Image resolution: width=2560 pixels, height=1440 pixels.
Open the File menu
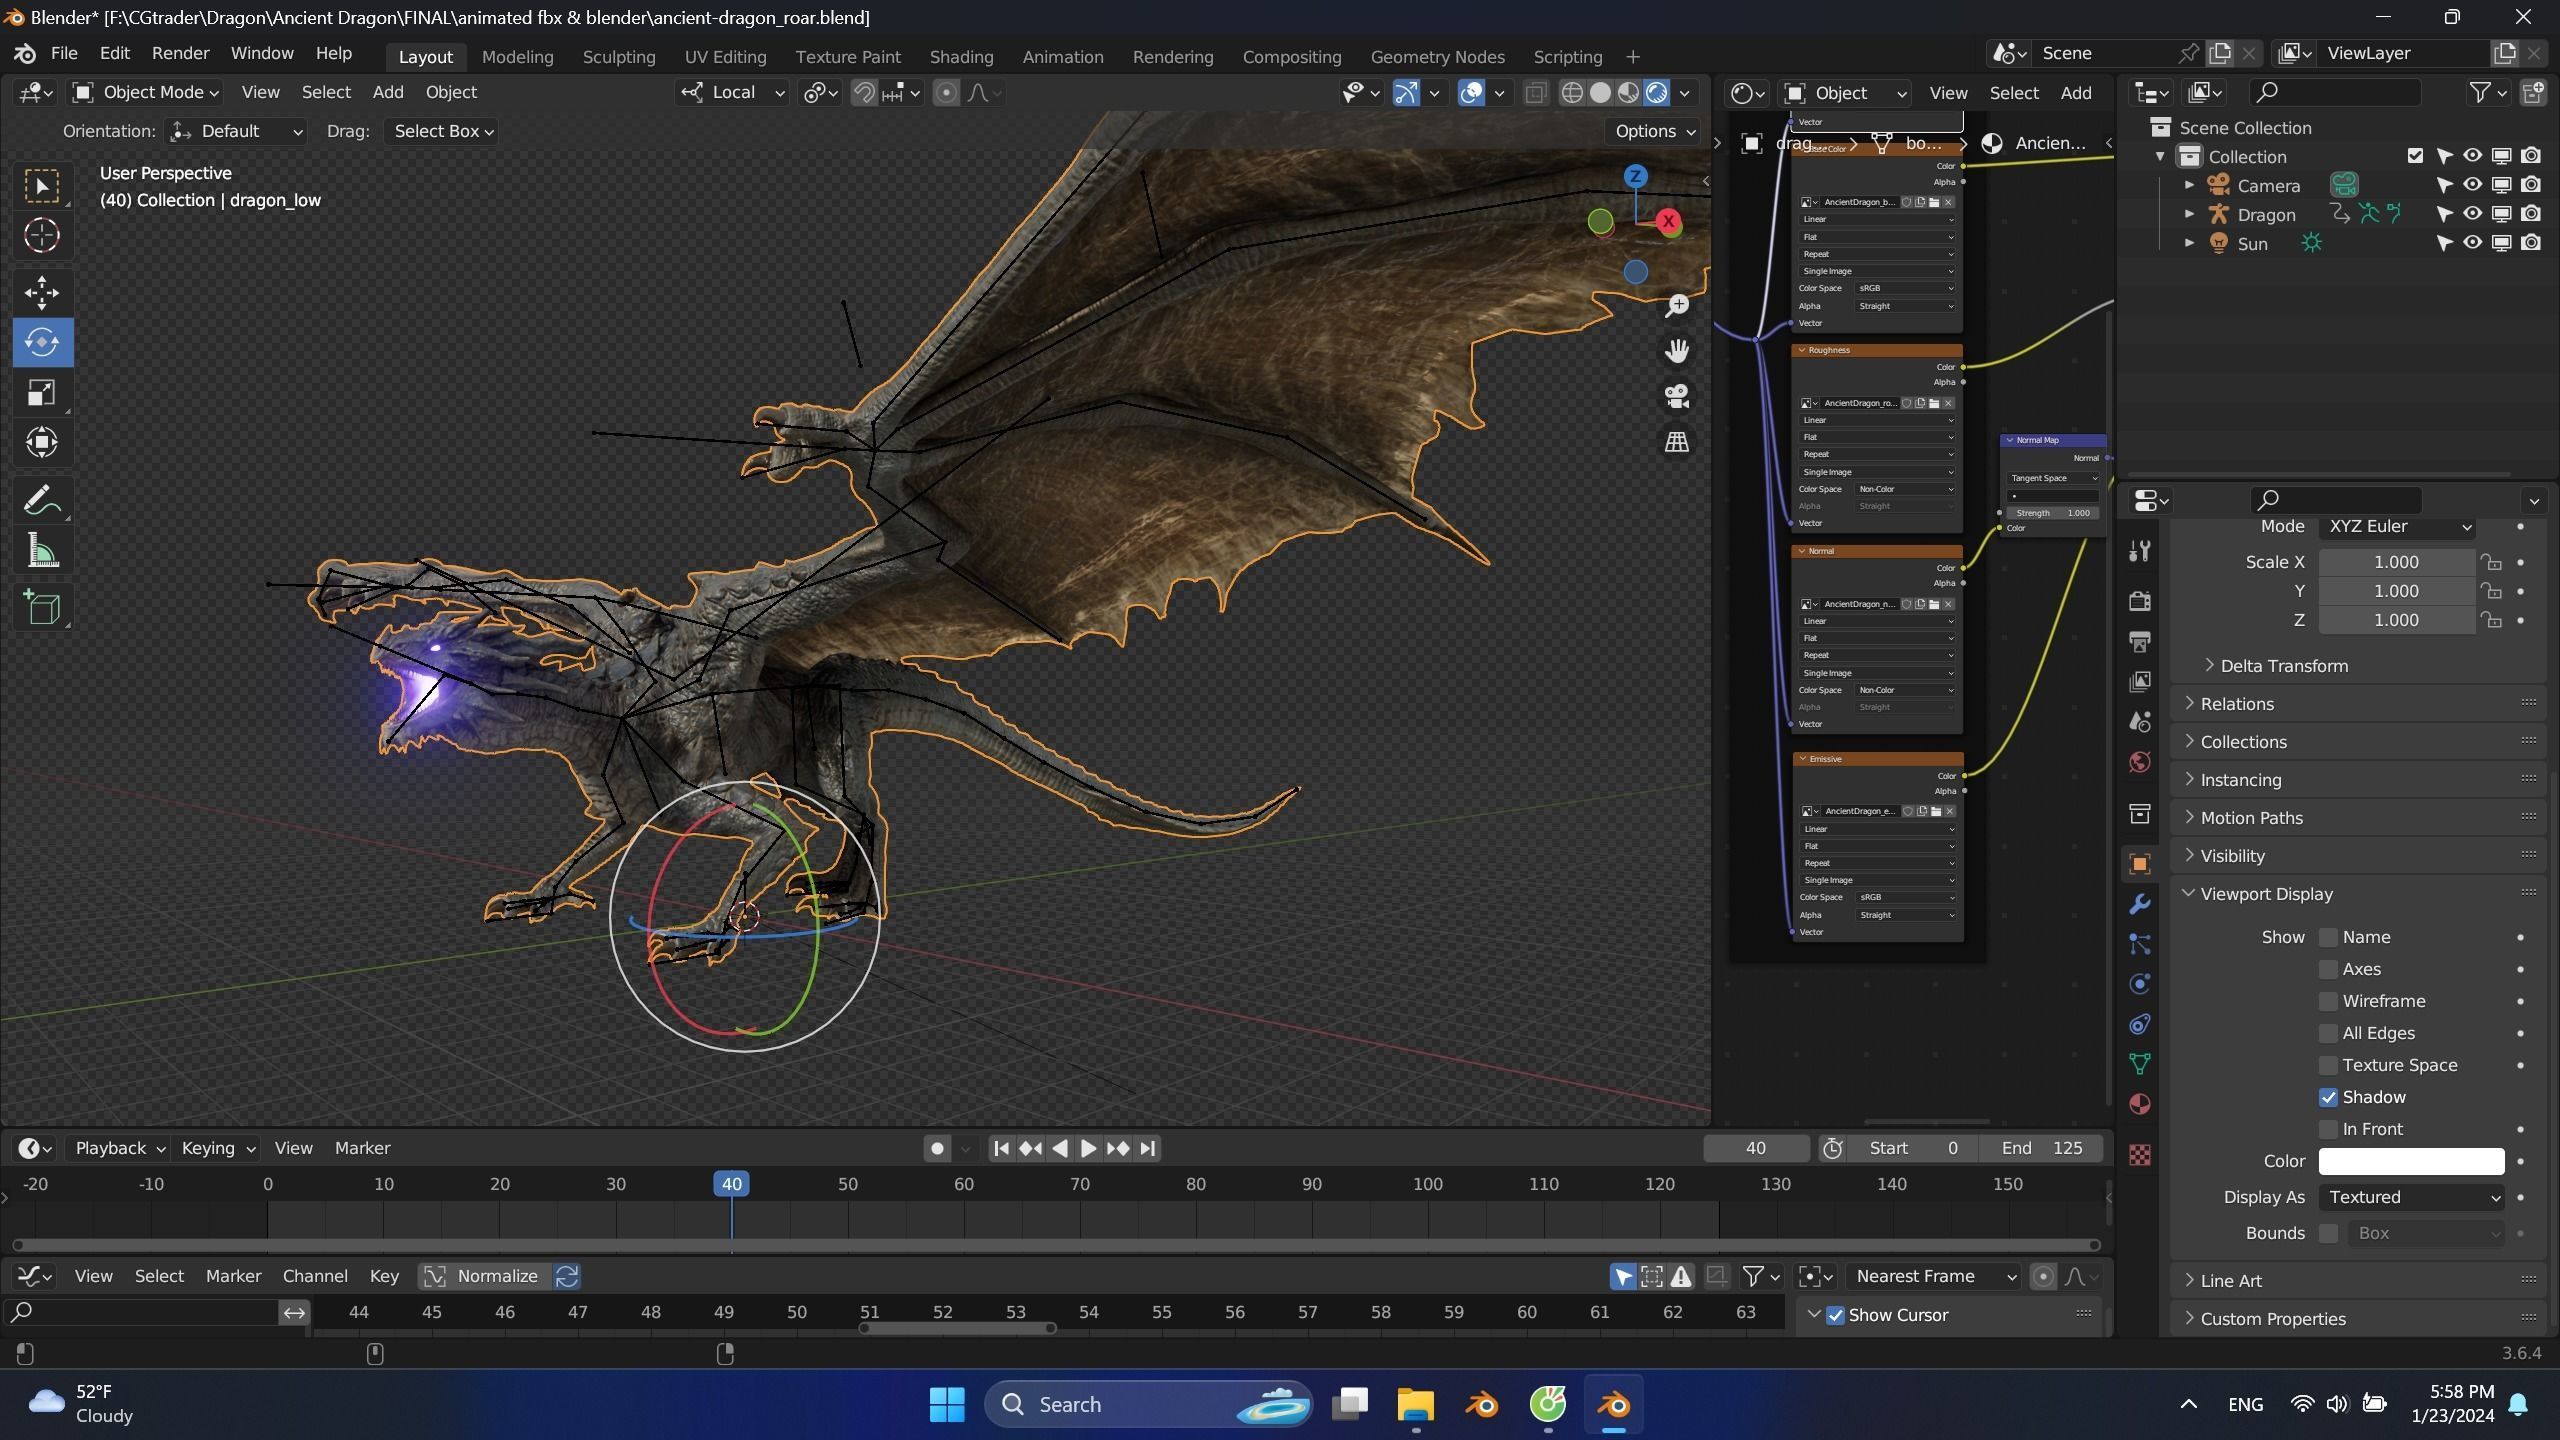(x=64, y=53)
